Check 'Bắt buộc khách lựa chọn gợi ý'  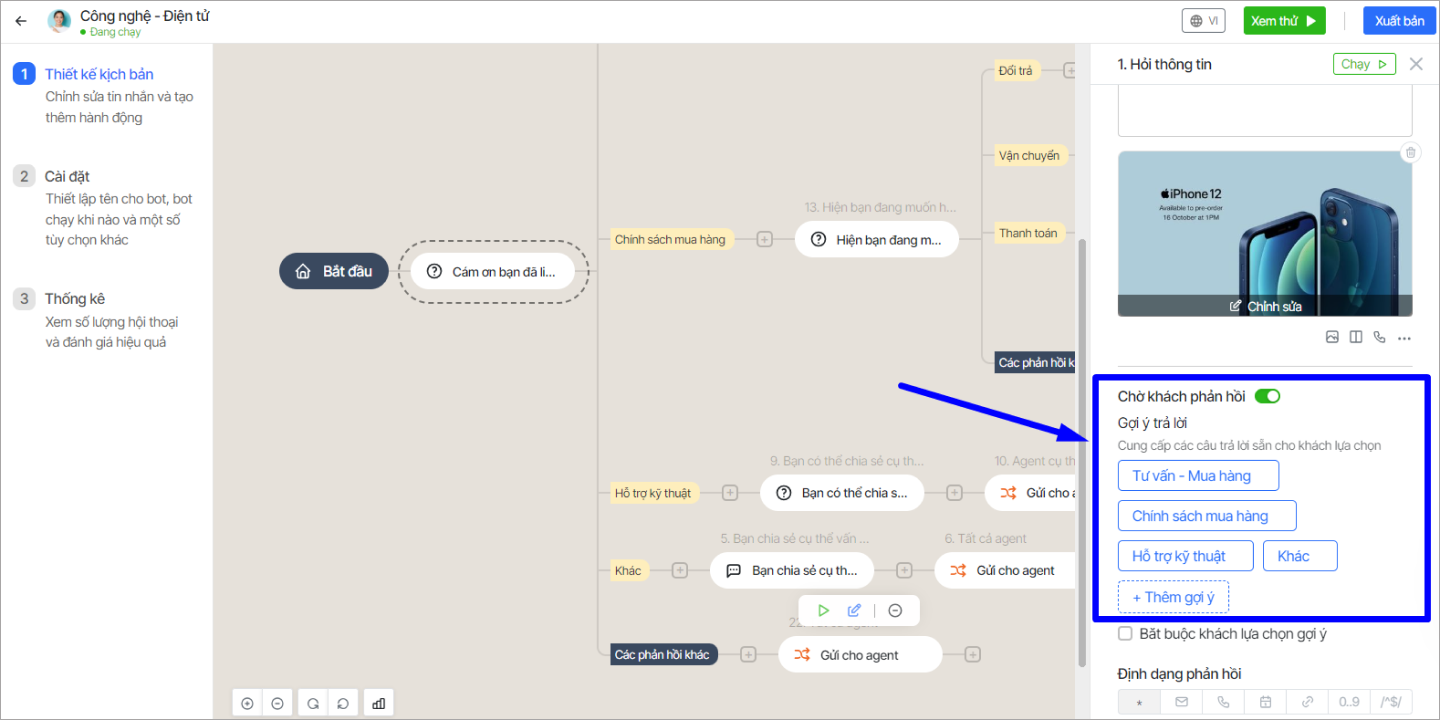coord(1125,633)
